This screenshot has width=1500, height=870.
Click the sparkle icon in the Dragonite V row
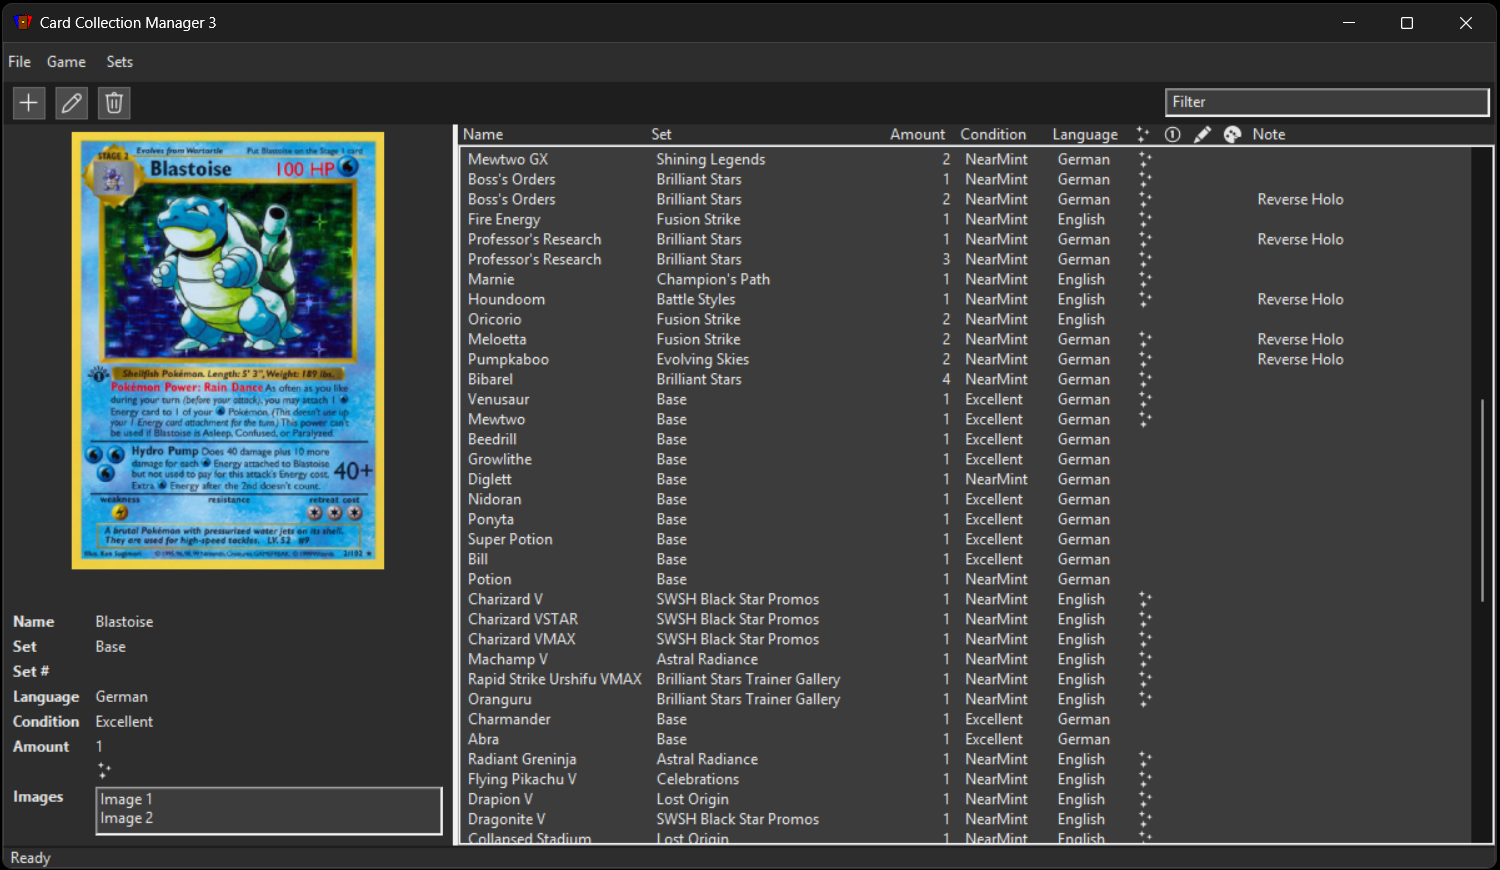[x=1145, y=819]
